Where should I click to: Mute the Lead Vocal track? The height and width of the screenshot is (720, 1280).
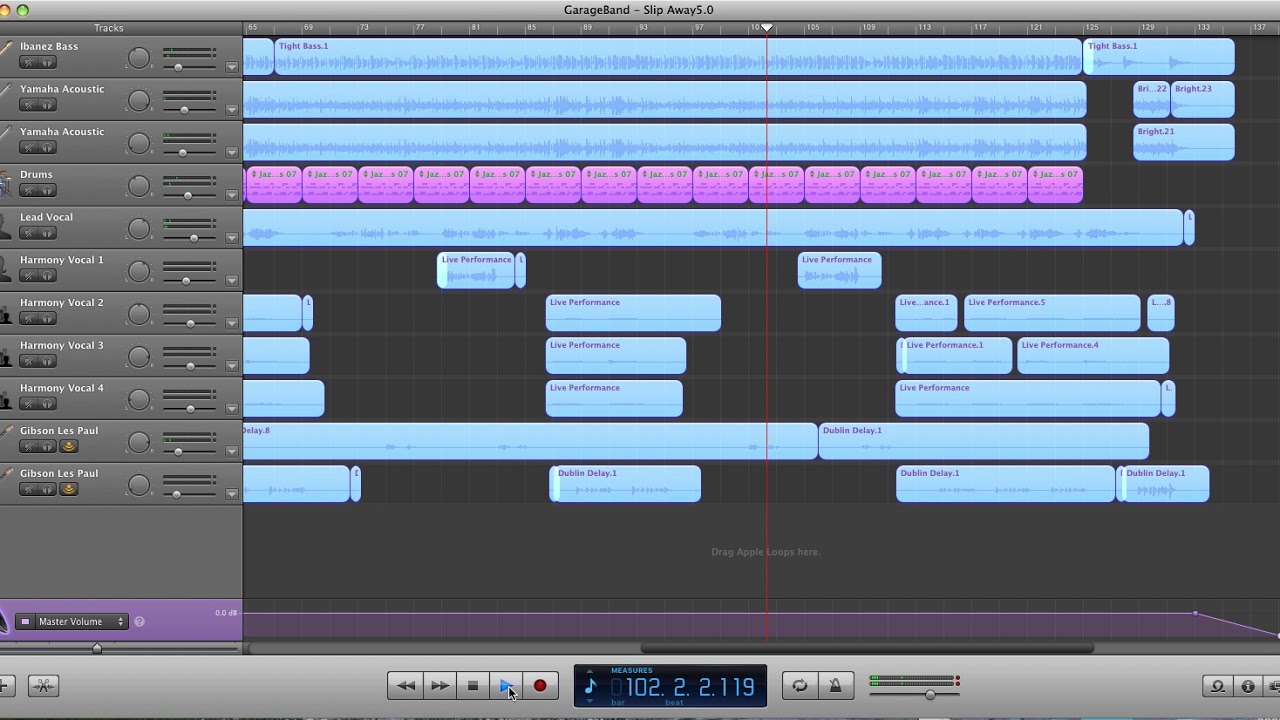[28, 234]
